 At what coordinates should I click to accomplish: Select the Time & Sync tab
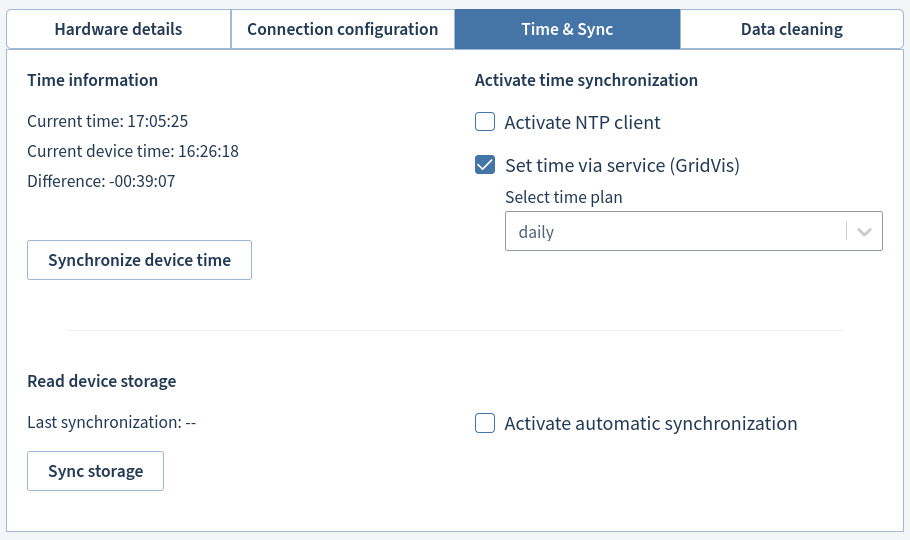pos(567,29)
